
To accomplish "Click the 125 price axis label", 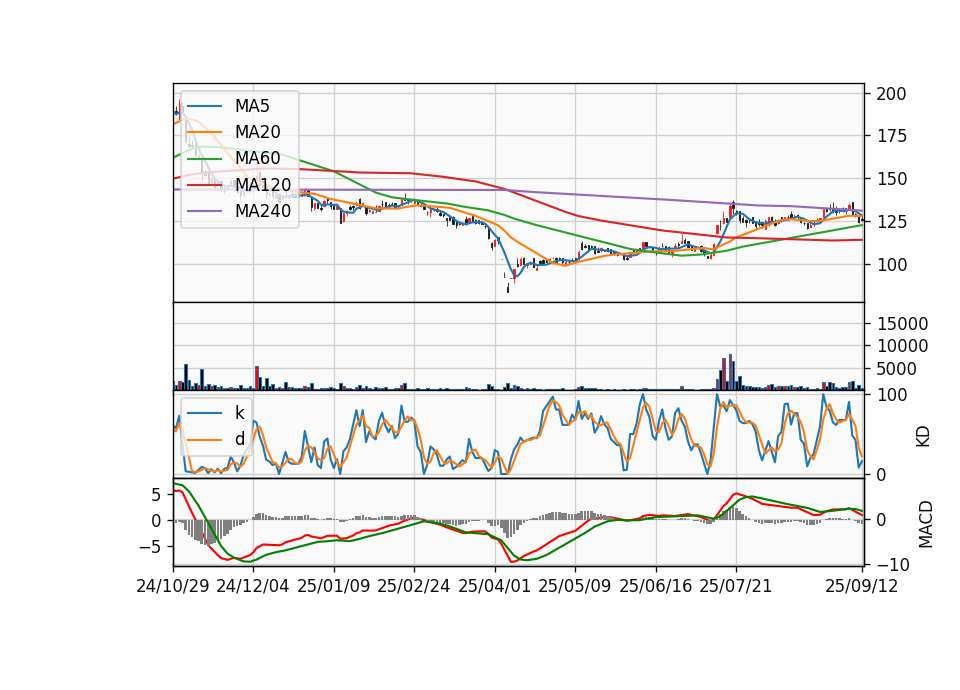I will coord(891,222).
